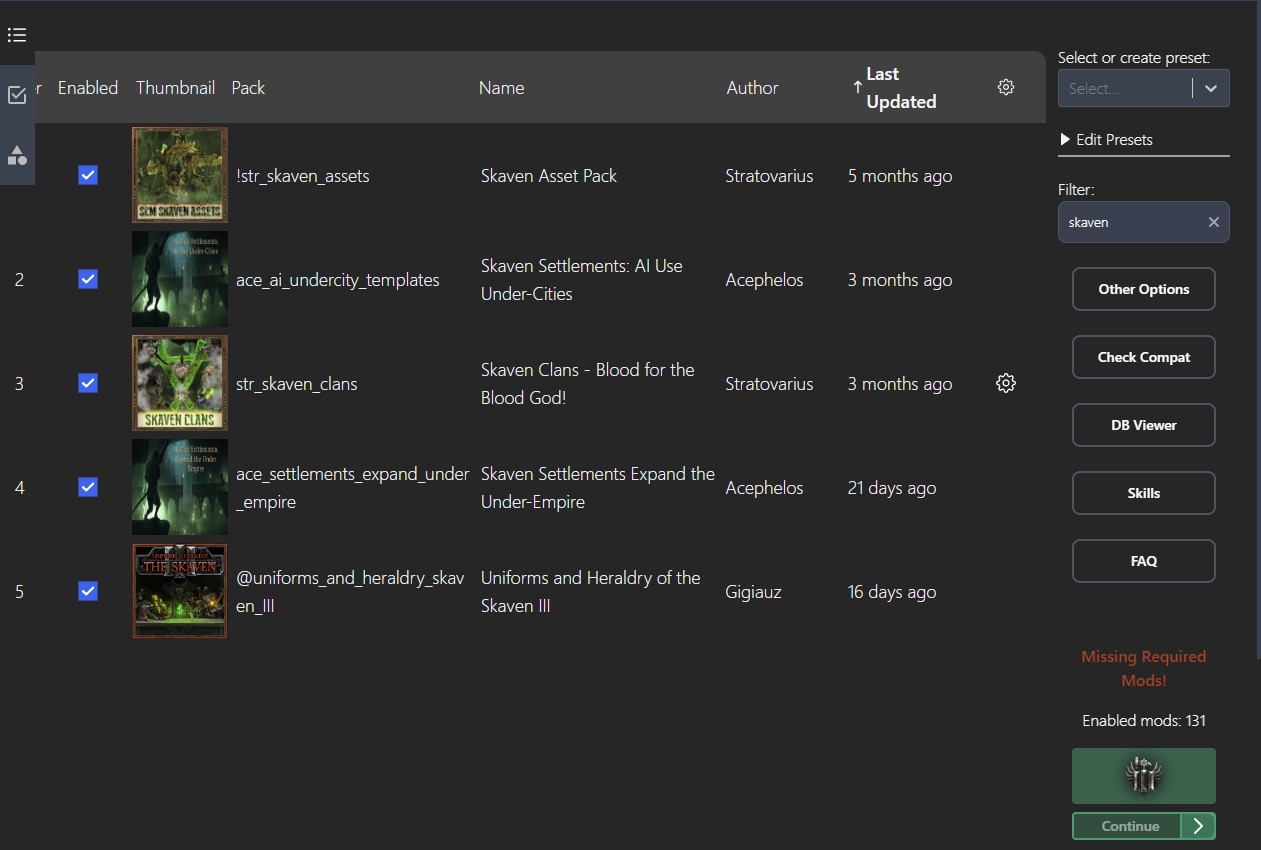Image resolution: width=1261 pixels, height=850 pixels.
Task: Click author Stratovarius in str_skaven_clans row
Action: coord(769,384)
